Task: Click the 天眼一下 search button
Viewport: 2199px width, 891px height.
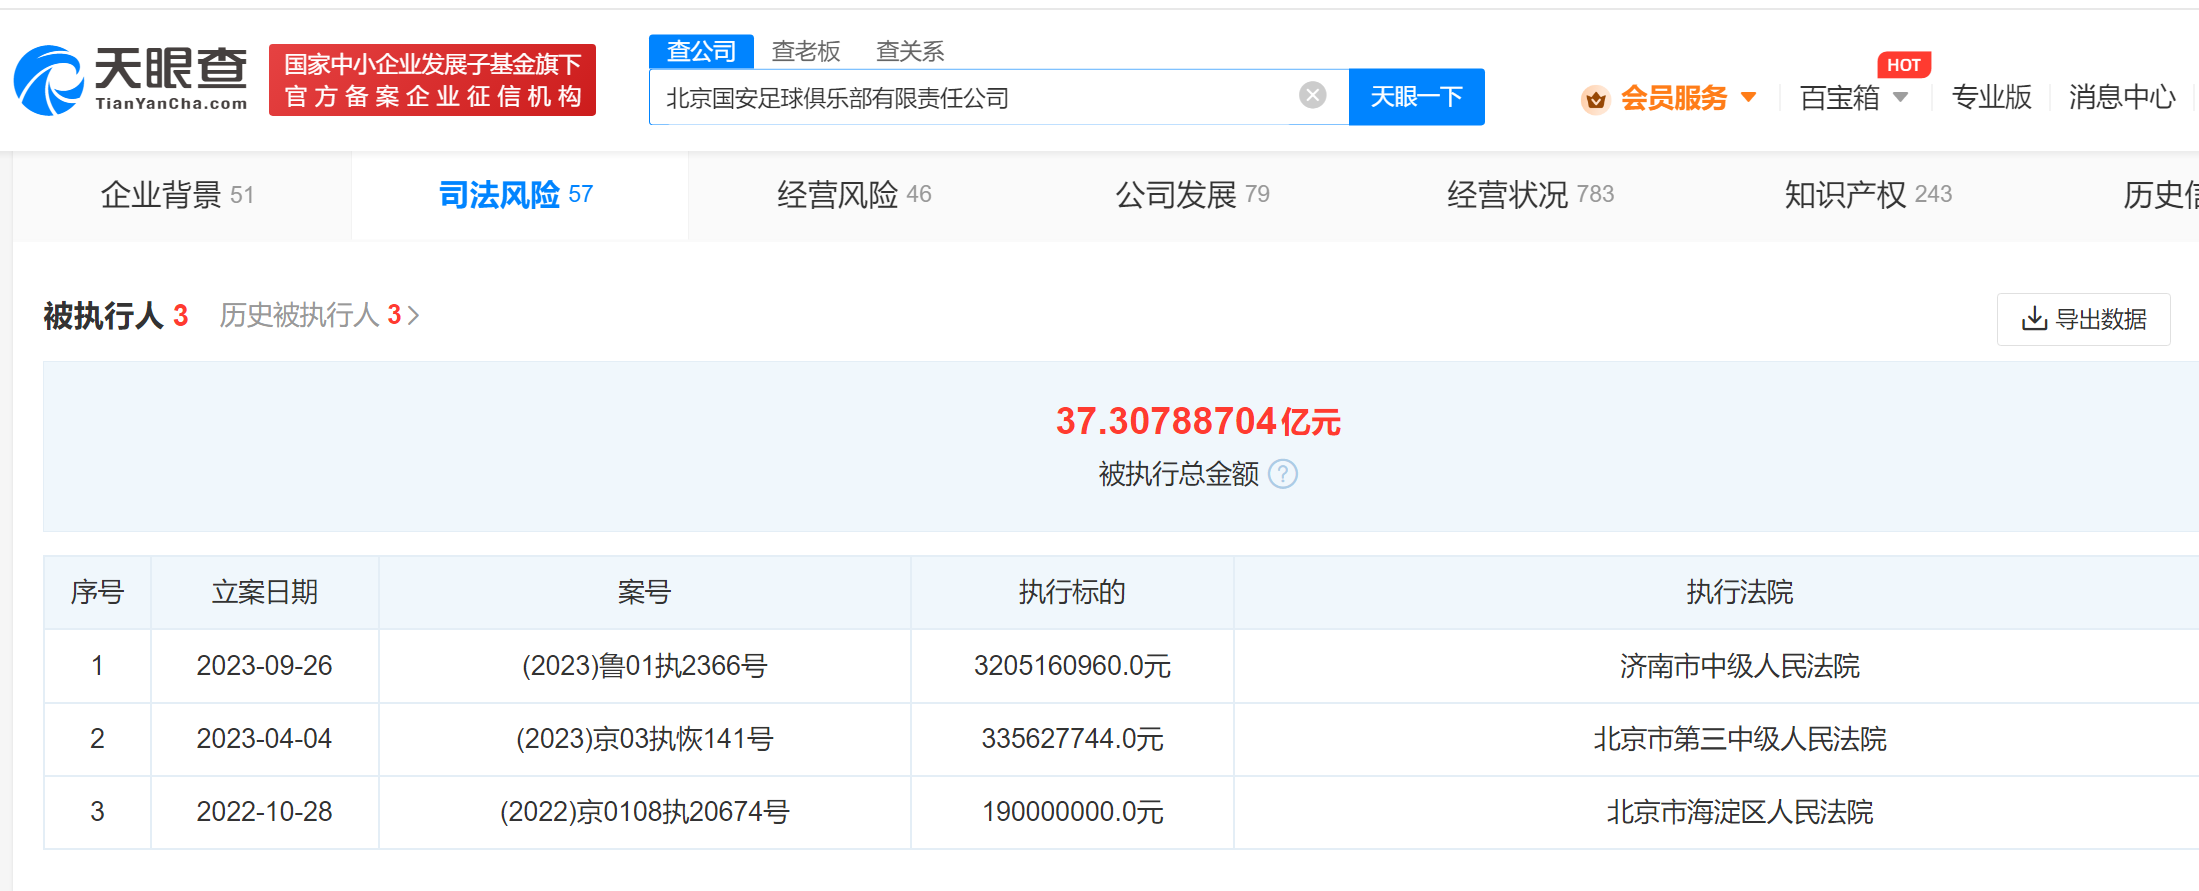Action: pos(1416,97)
